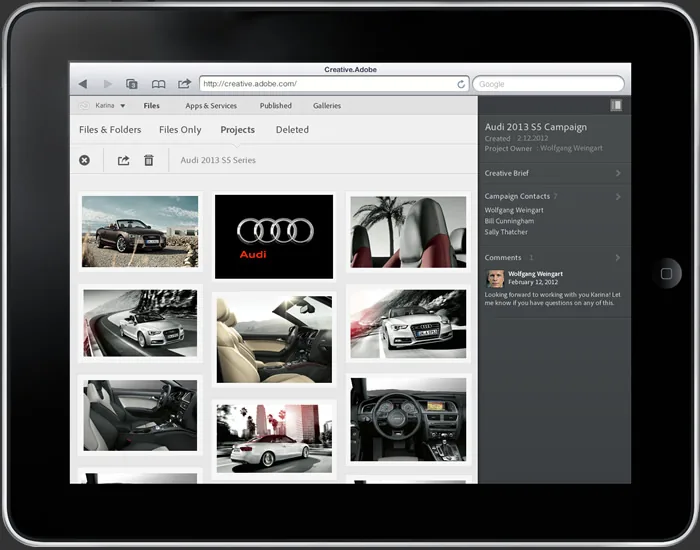The image size is (700, 550).
Task: Open the Audi logo thumbnail
Action: (274, 237)
